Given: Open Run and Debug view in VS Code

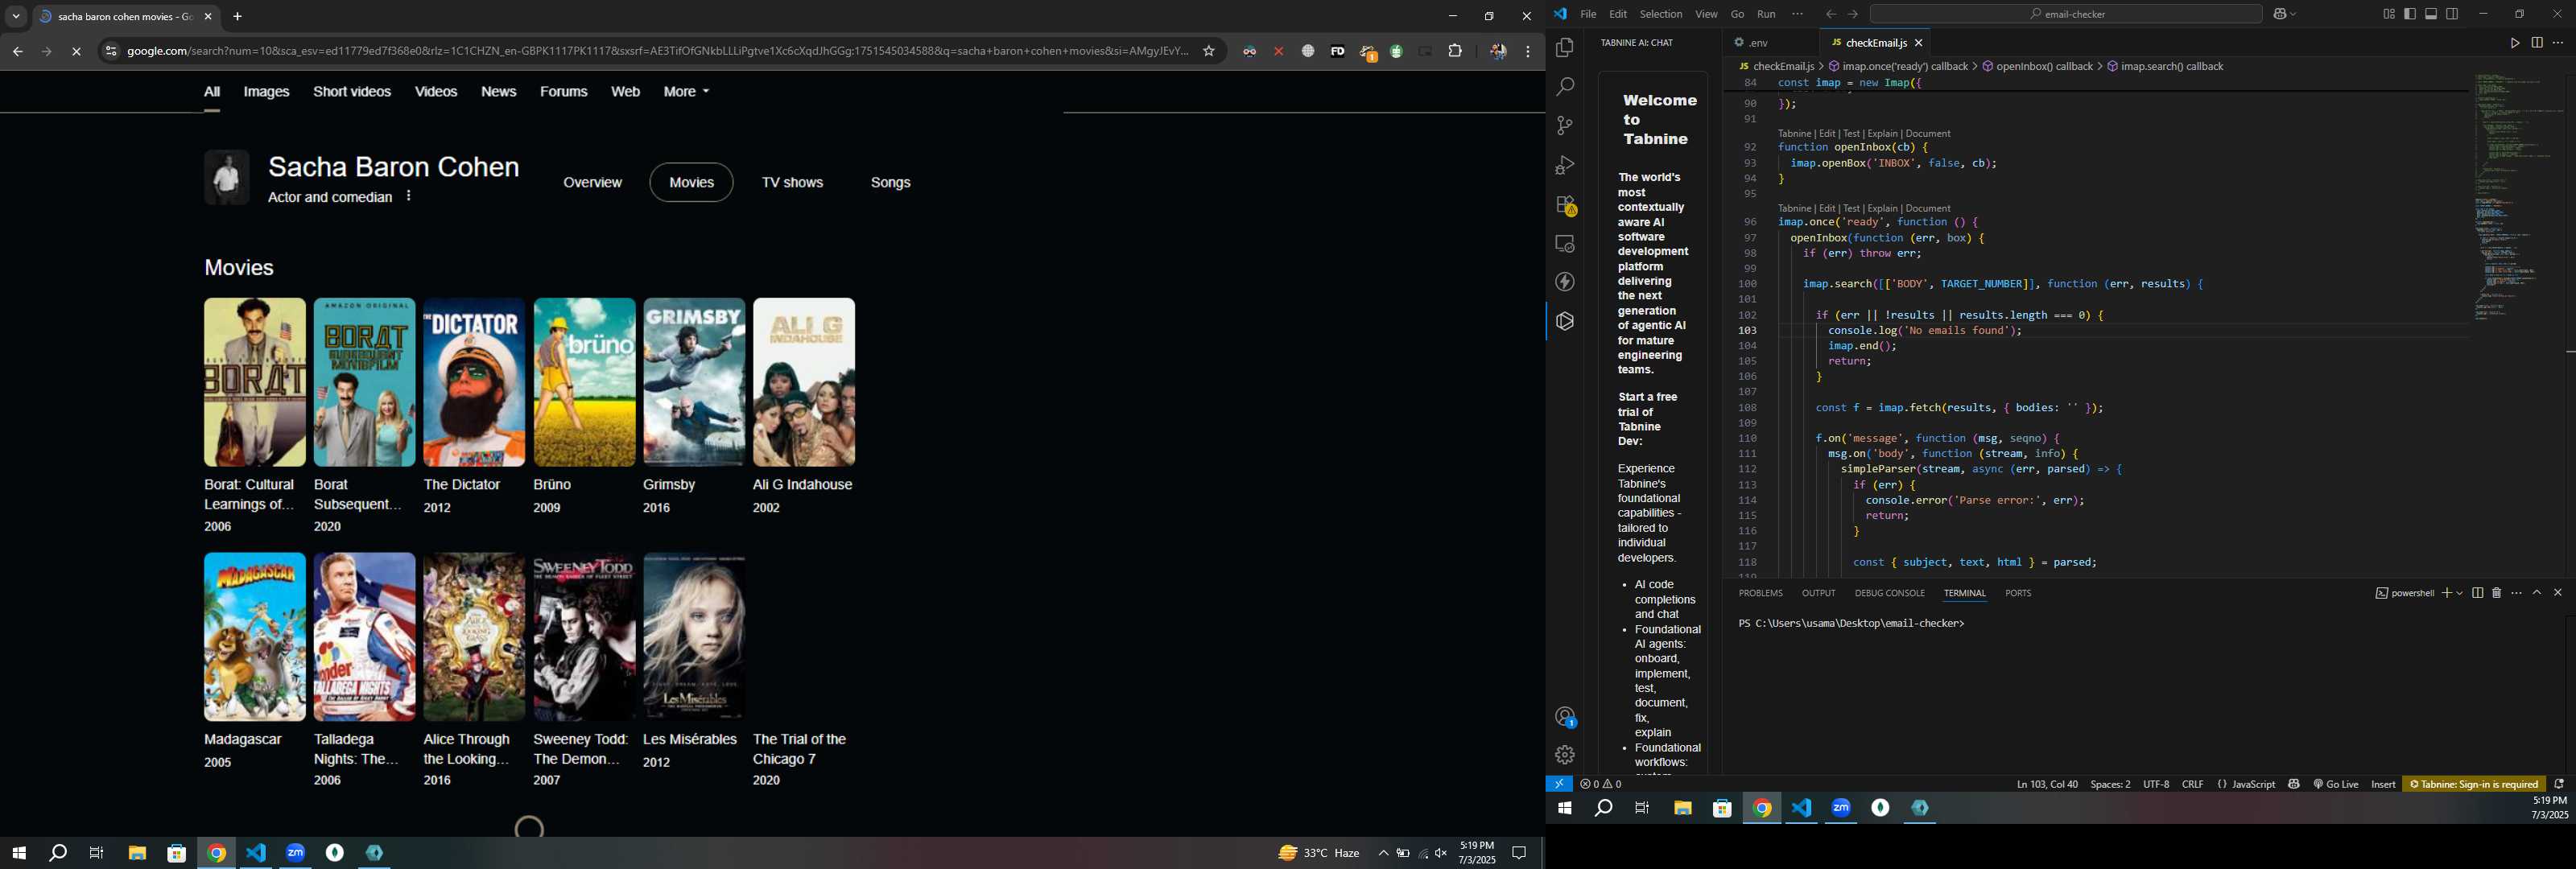Looking at the screenshot, I should (1565, 165).
